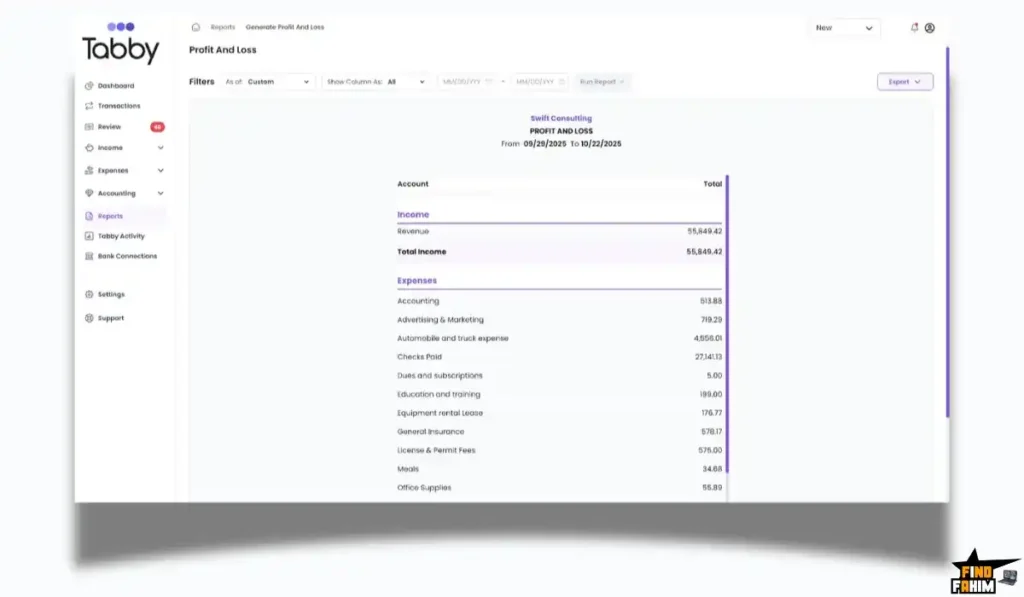Open the notifications bell icon
The height and width of the screenshot is (597, 1024).
913,28
